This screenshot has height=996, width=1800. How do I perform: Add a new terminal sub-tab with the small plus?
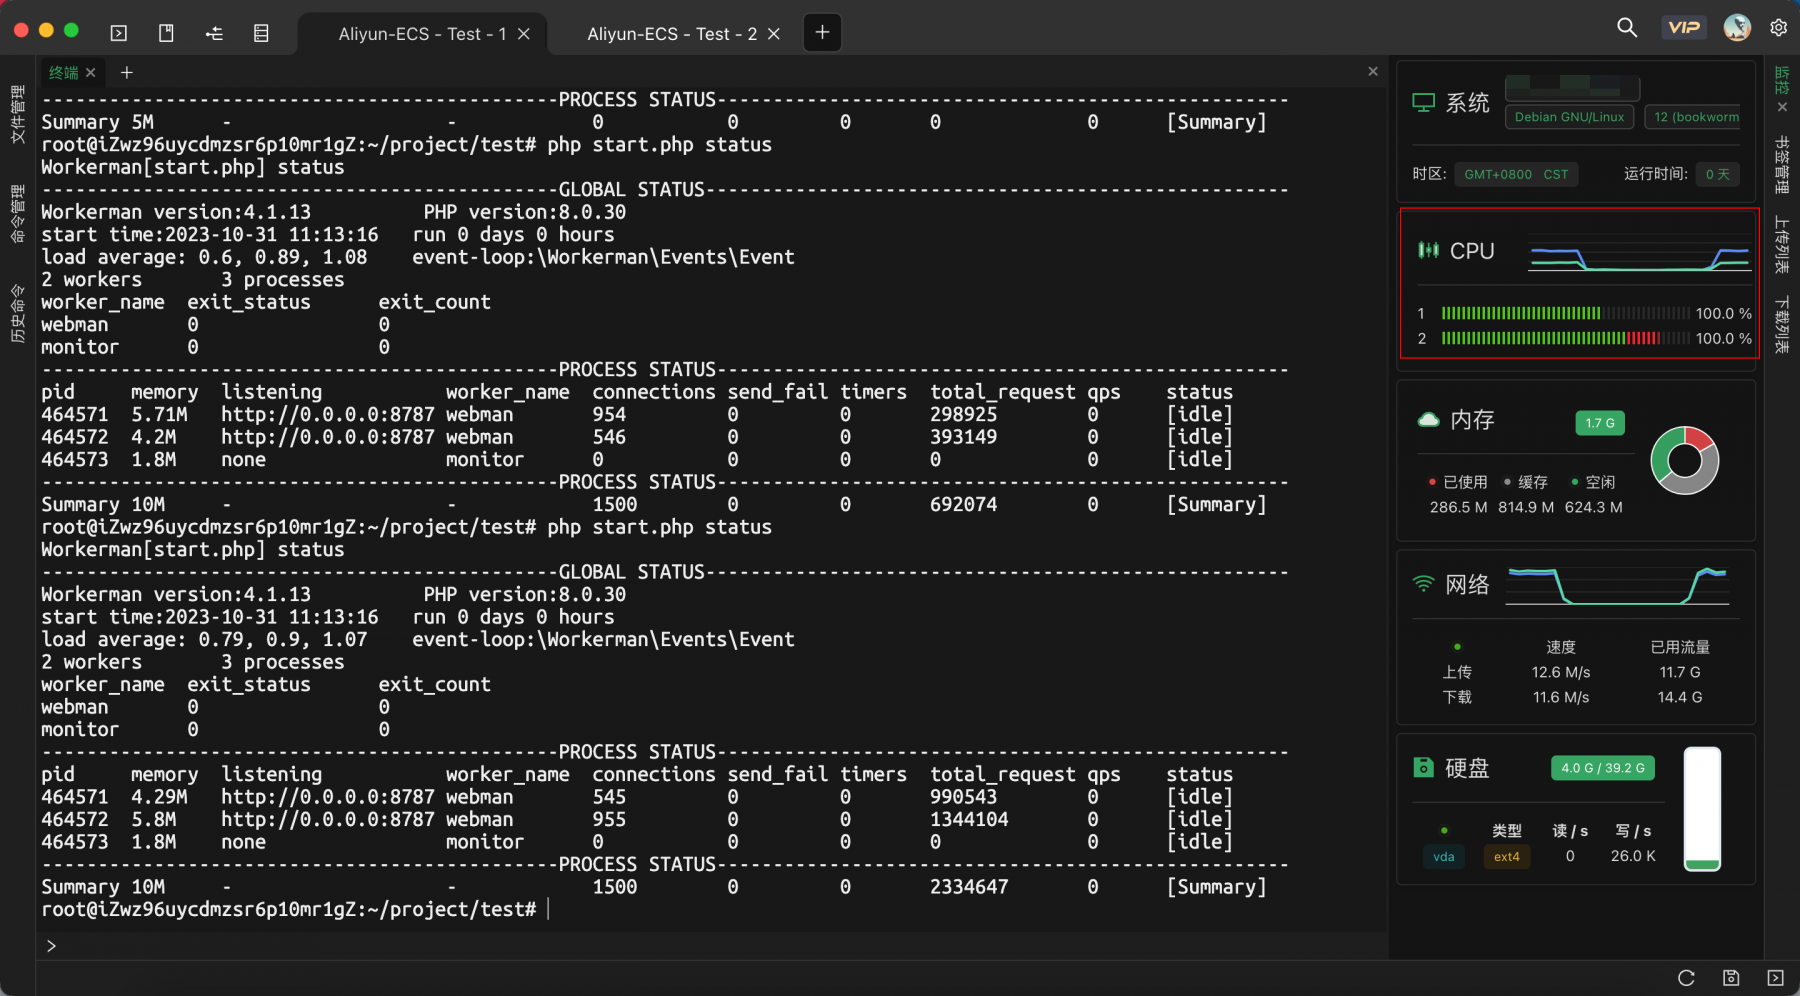[127, 73]
